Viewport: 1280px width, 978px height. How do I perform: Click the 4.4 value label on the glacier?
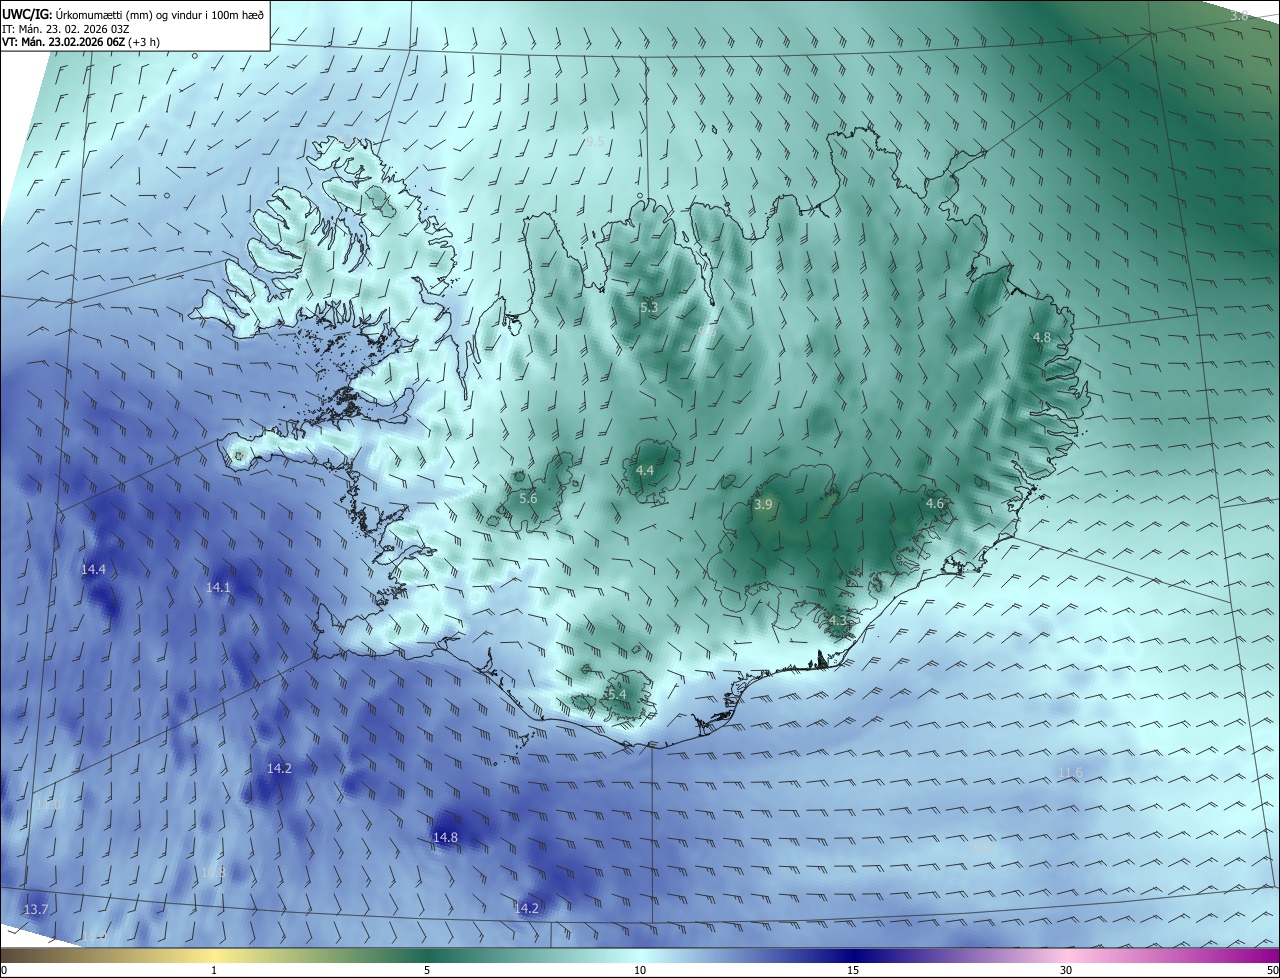tap(645, 470)
